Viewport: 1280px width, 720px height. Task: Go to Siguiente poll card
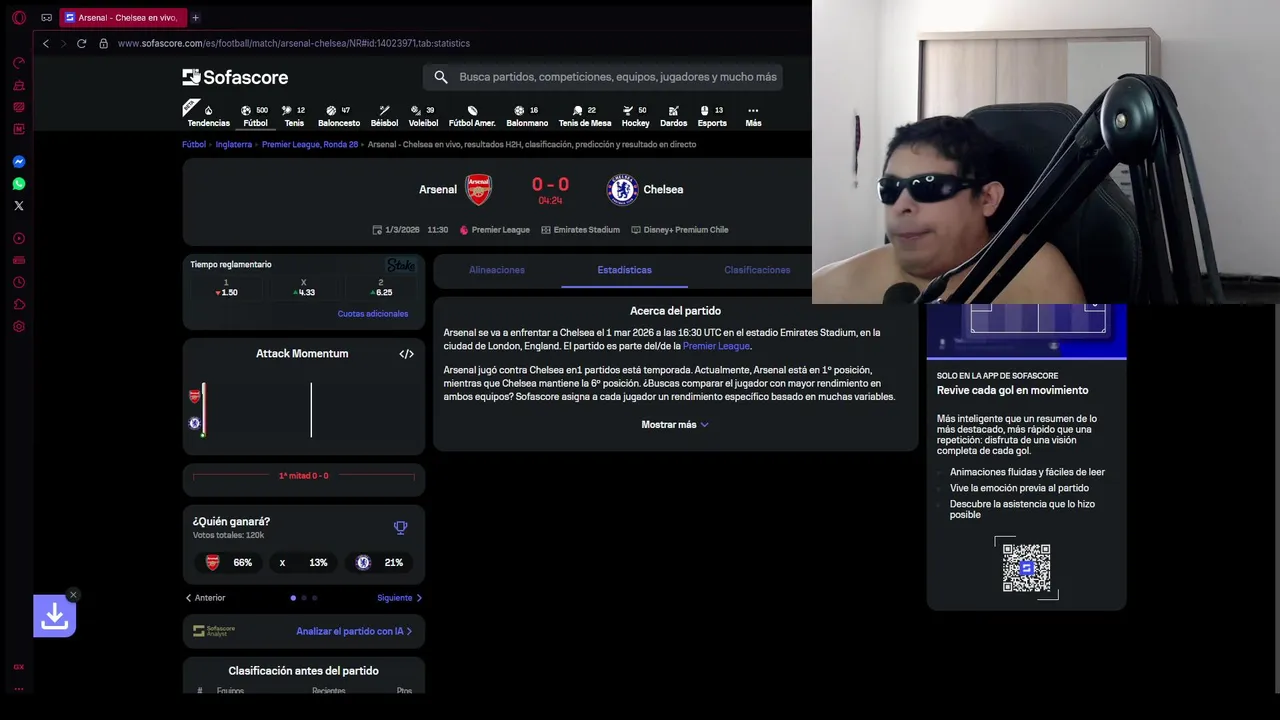(400, 598)
